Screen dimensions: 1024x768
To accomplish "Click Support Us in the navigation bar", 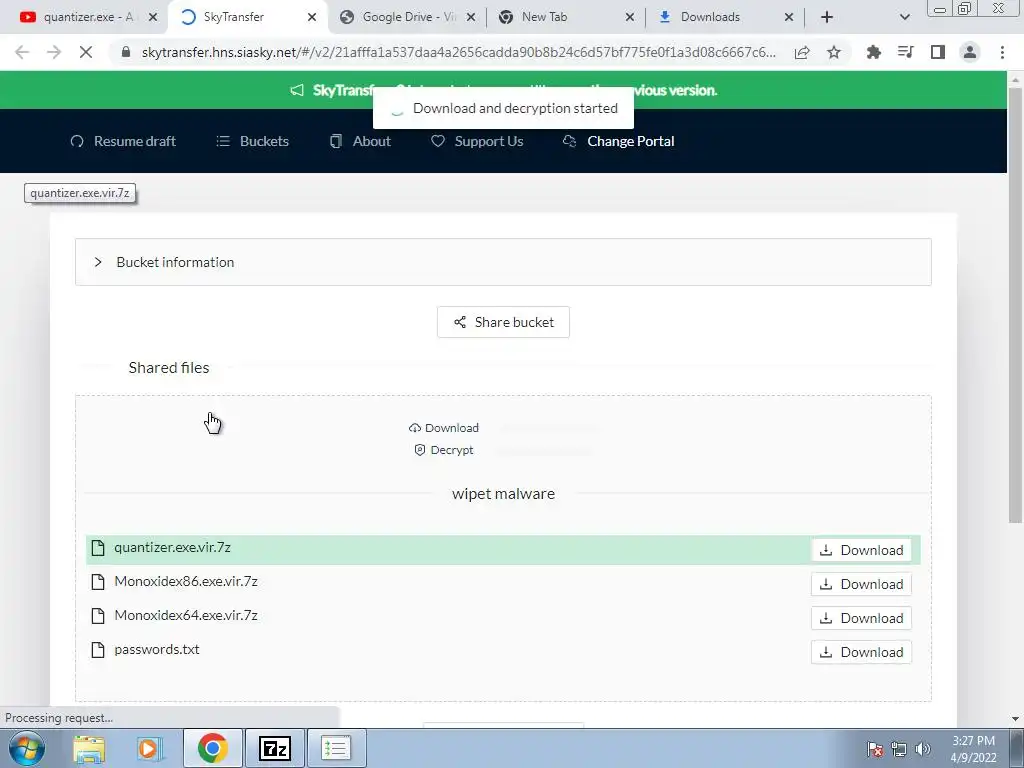I will point(477,141).
